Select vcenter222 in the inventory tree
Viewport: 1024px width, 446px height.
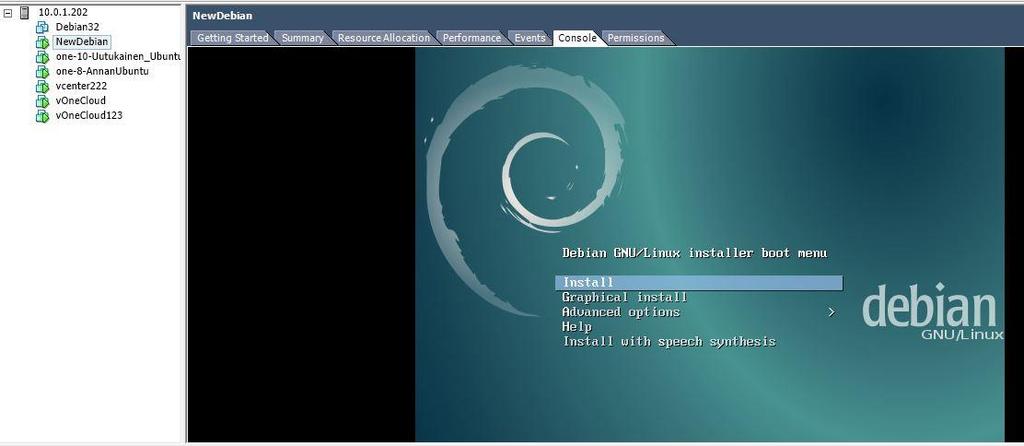tap(81, 86)
